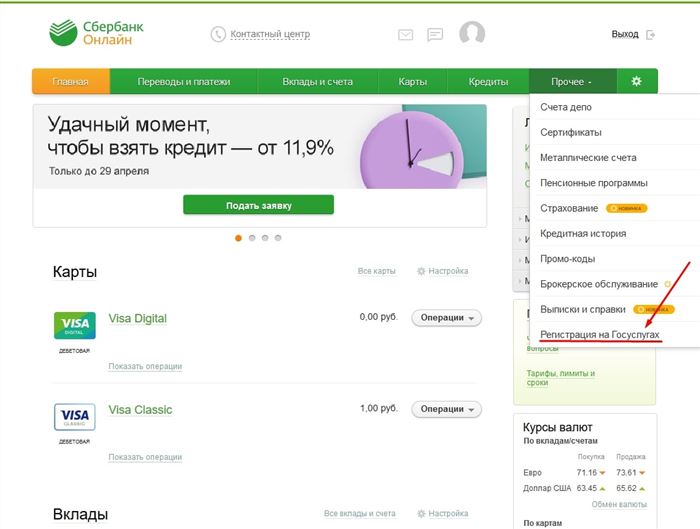This screenshot has width=700, height=529.
Task: Click the phone icon beside Контактный центр
Action: [218, 34]
